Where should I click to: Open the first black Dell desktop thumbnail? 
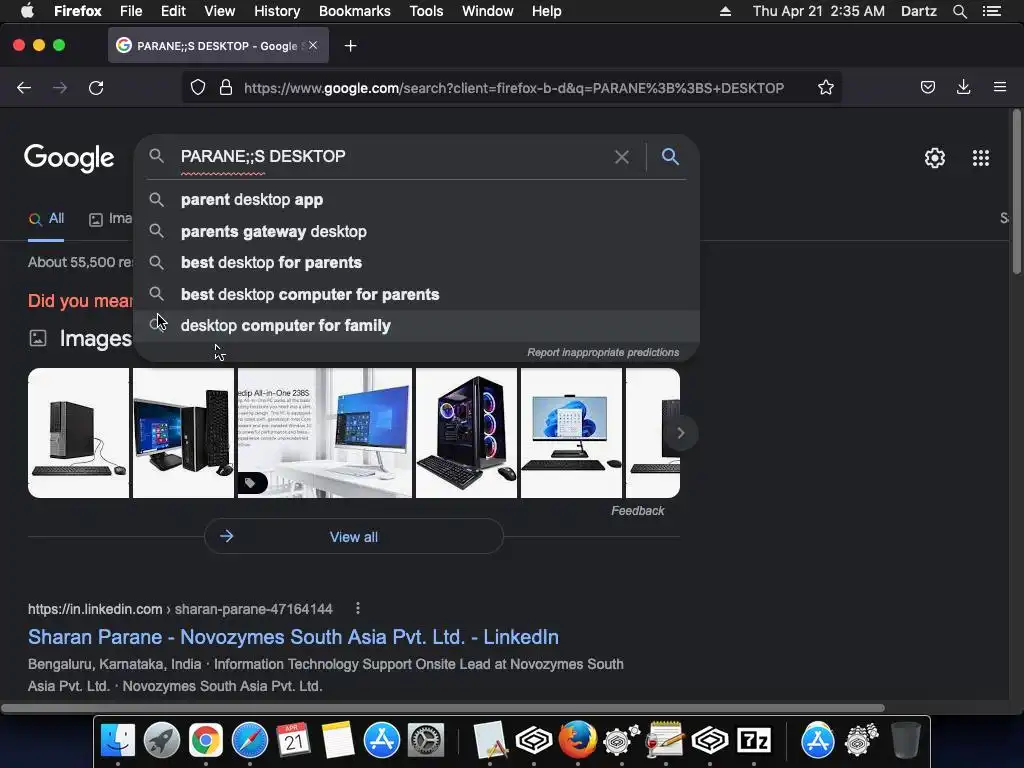(78, 433)
